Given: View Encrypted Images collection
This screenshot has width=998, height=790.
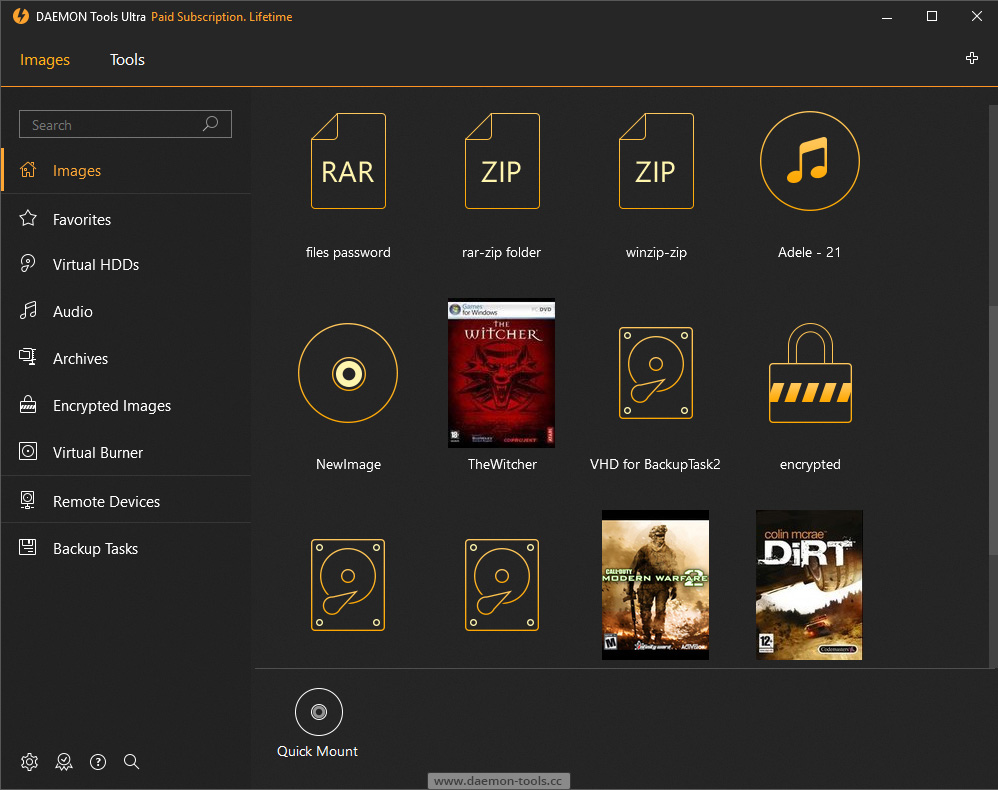Looking at the screenshot, I should (110, 405).
